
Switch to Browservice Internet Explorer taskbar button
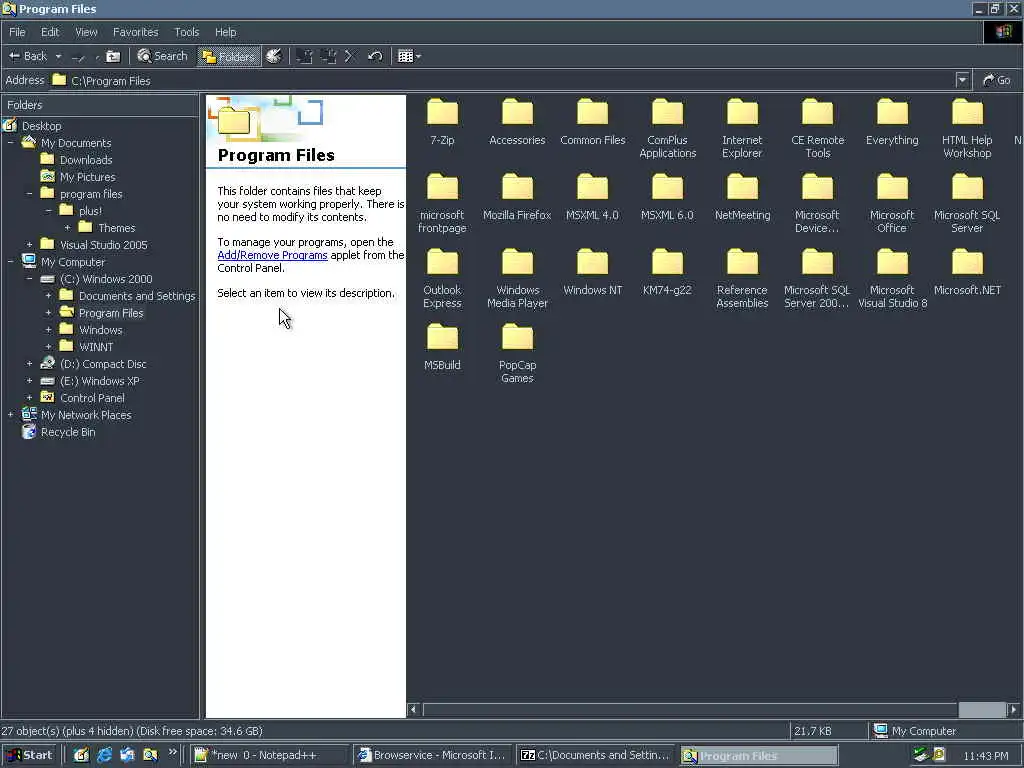point(432,755)
